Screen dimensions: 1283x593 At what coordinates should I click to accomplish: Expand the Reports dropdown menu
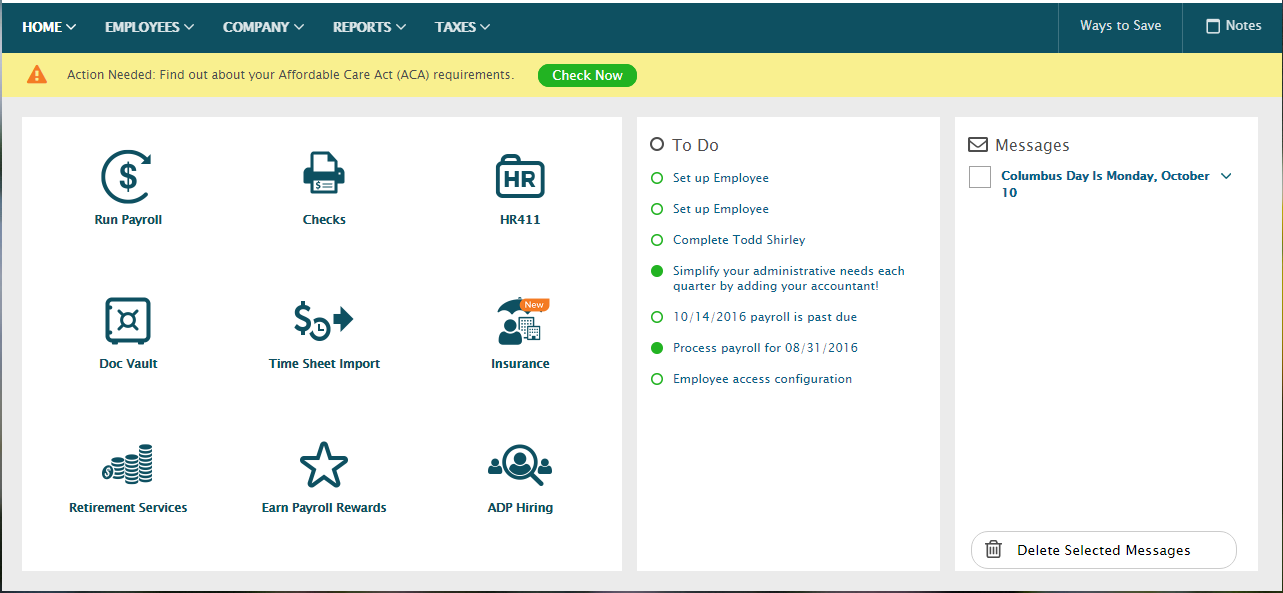pos(369,27)
